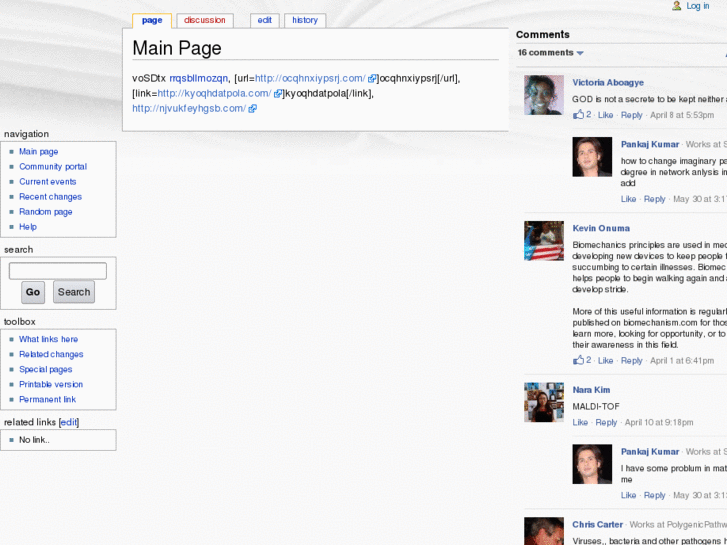Click external link icon after kyoqhdatpola.com
Image resolution: width=727 pixels, height=545 pixels.
pyautogui.click(x=278, y=94)
